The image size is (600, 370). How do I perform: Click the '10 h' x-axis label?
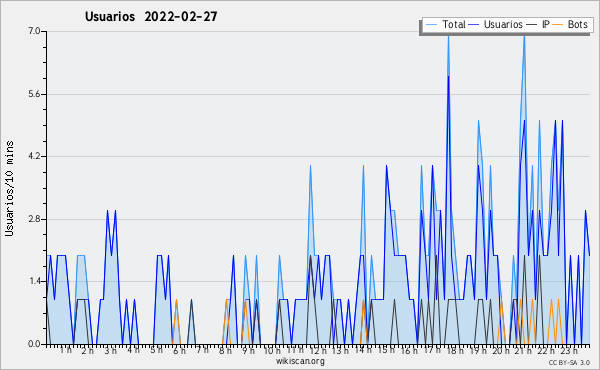pos(272,350)
